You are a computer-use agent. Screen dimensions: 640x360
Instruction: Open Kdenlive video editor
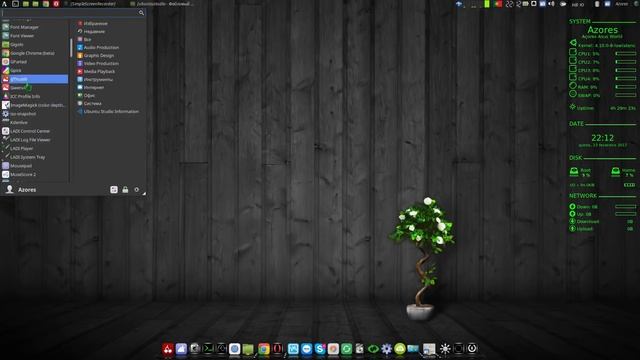coord(35,122)
